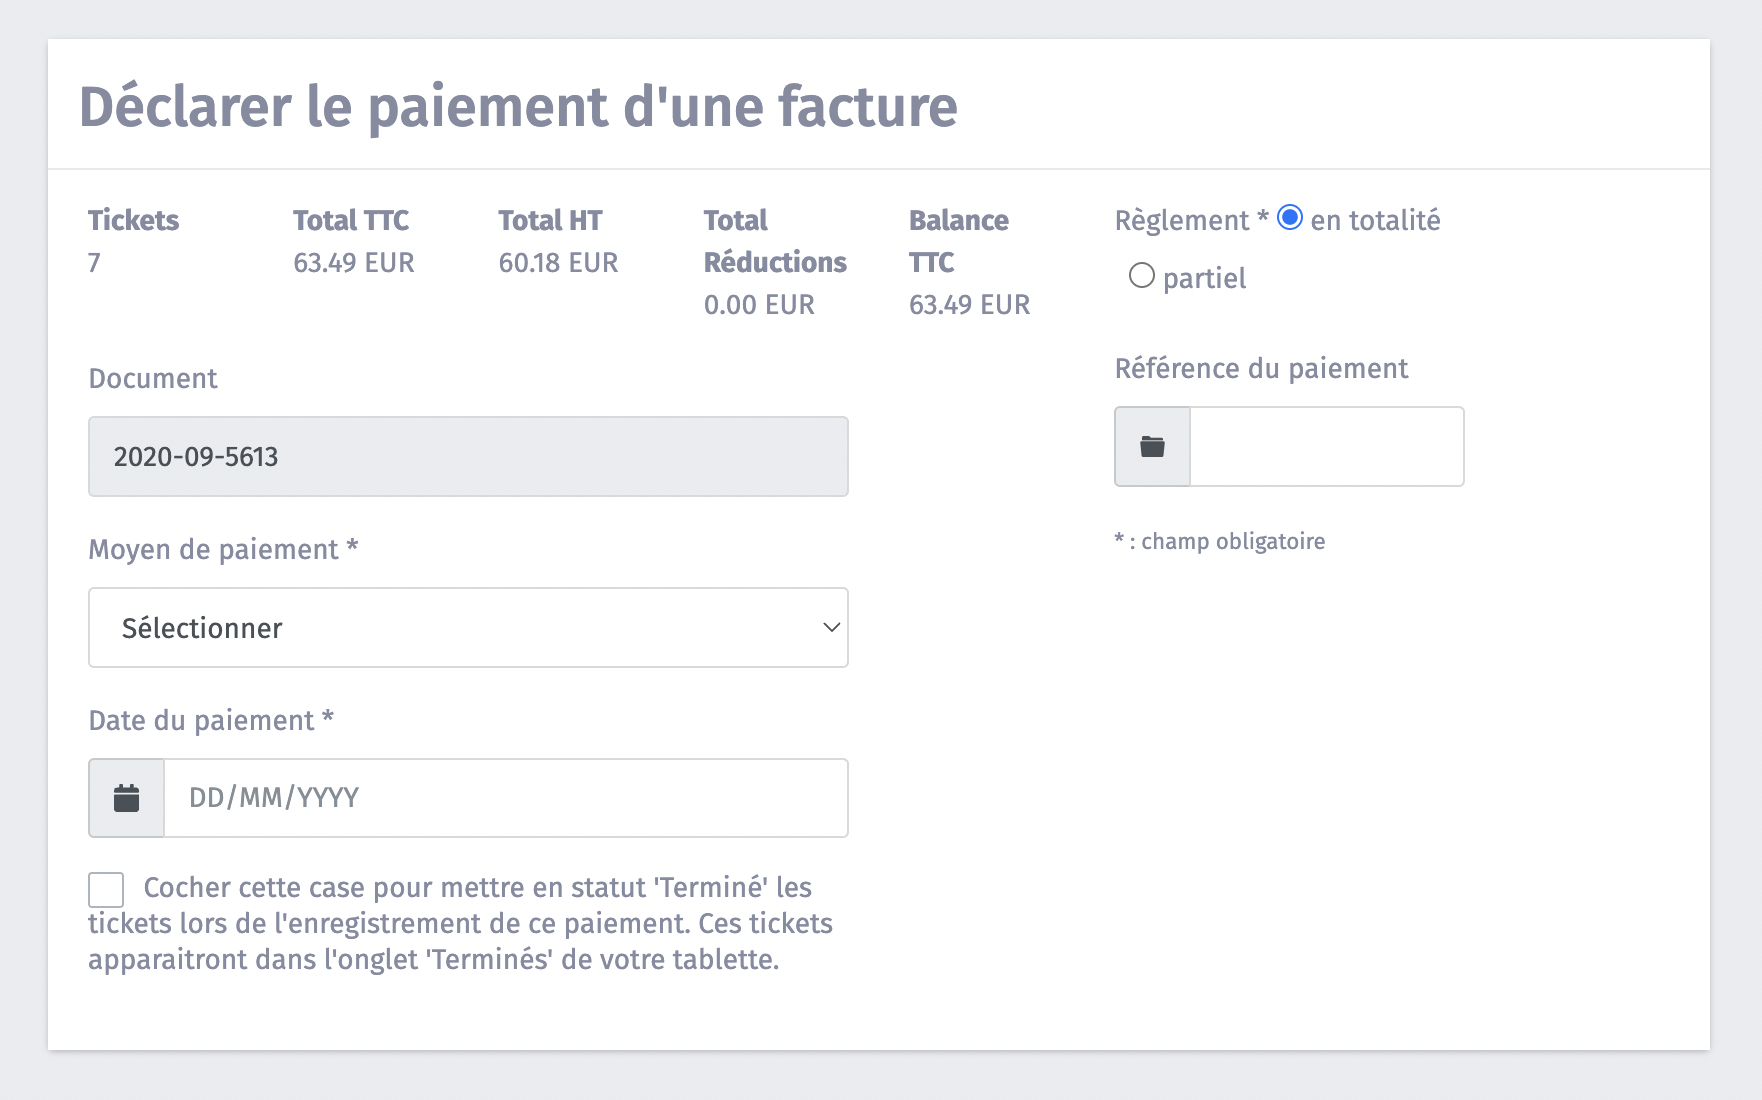Click the calendar icon beside the payment date

[x=126, y=798]
